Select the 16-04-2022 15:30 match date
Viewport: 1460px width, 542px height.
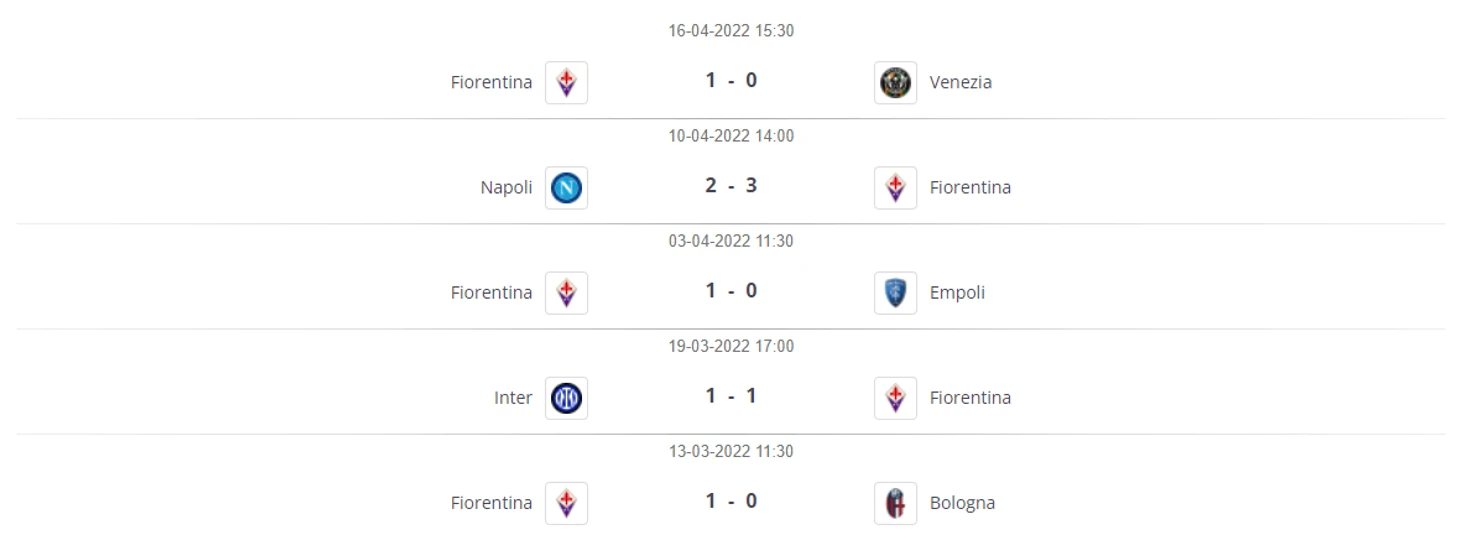(x=731, y=31)
